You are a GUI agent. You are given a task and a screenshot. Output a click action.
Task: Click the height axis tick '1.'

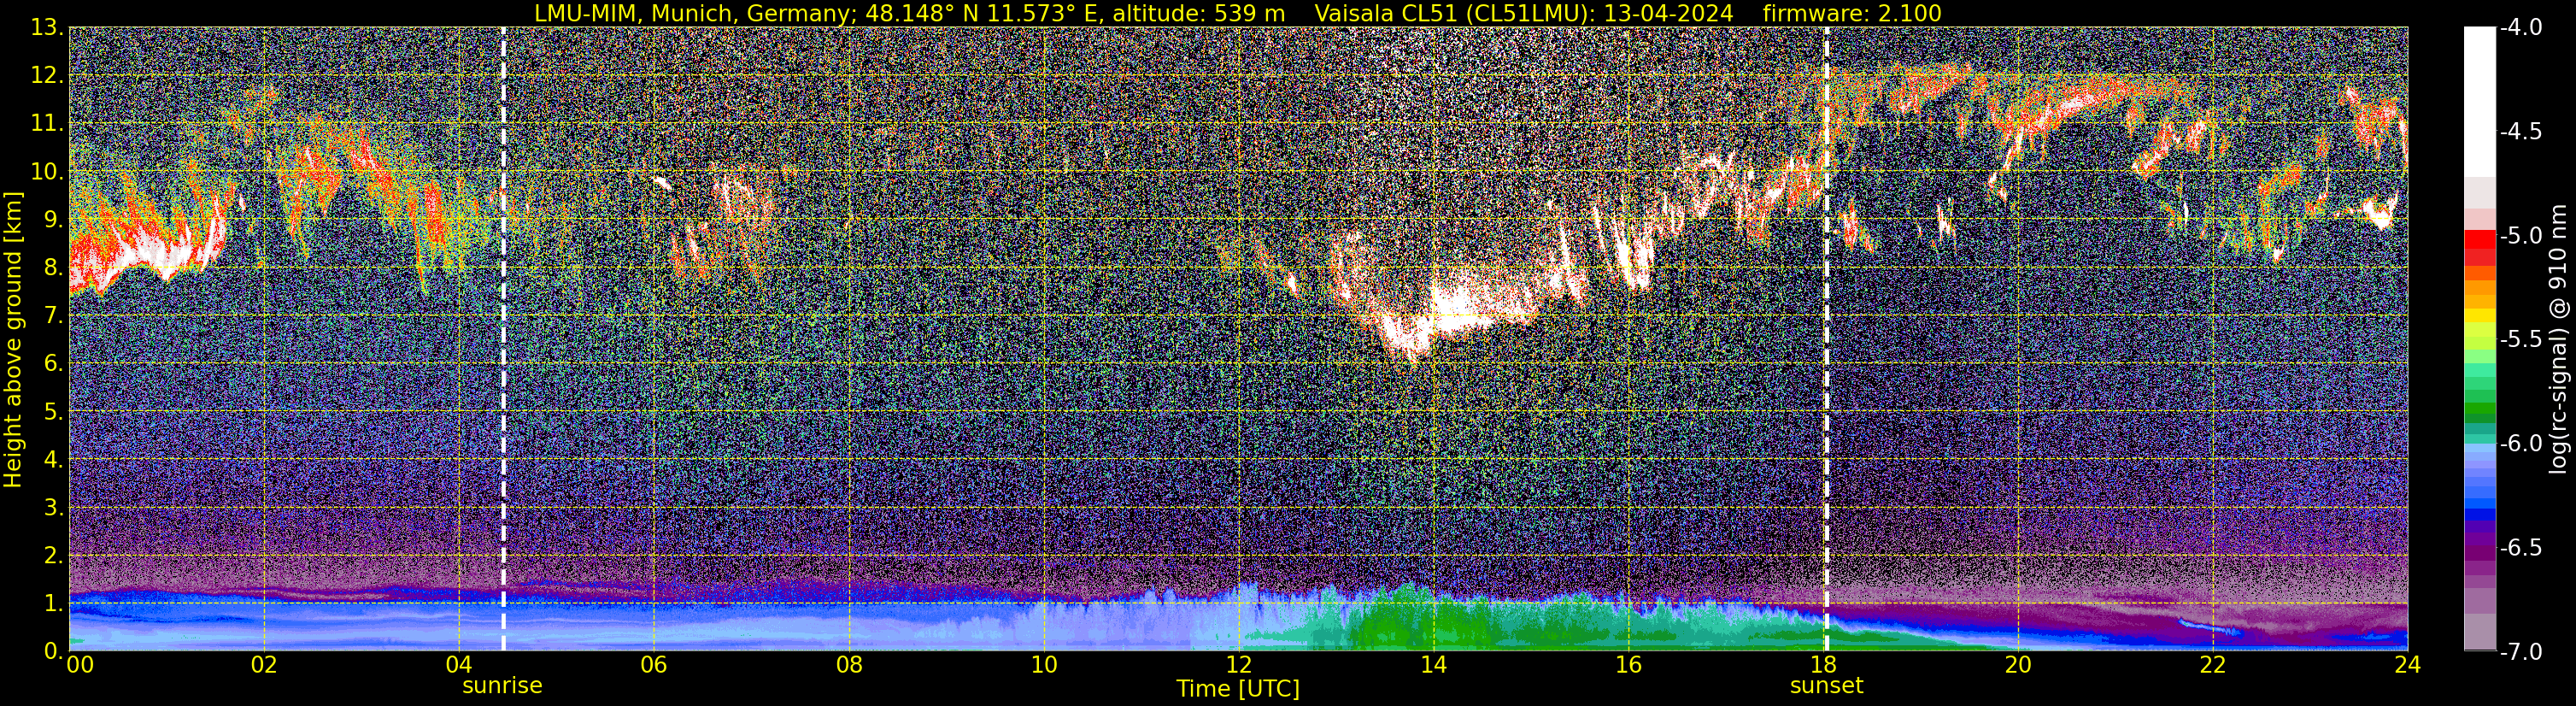click(x=52, y=604)
